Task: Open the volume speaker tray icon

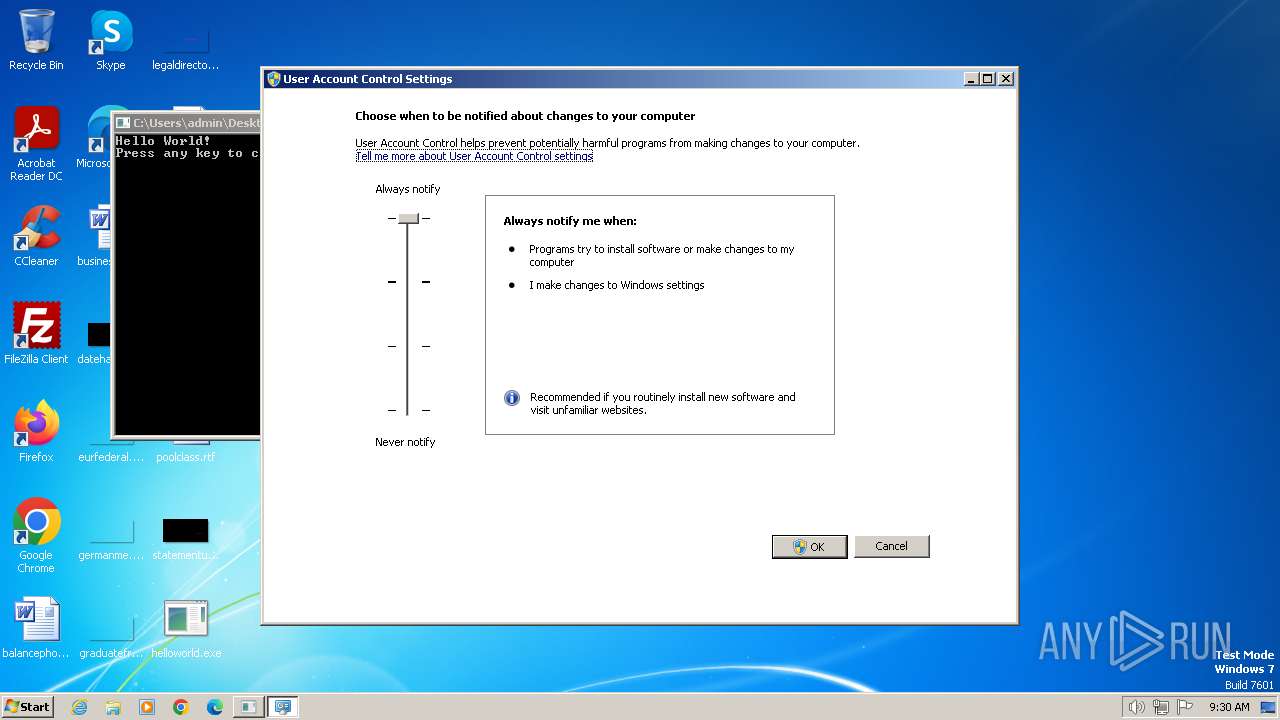Action: coord(1136,707)
